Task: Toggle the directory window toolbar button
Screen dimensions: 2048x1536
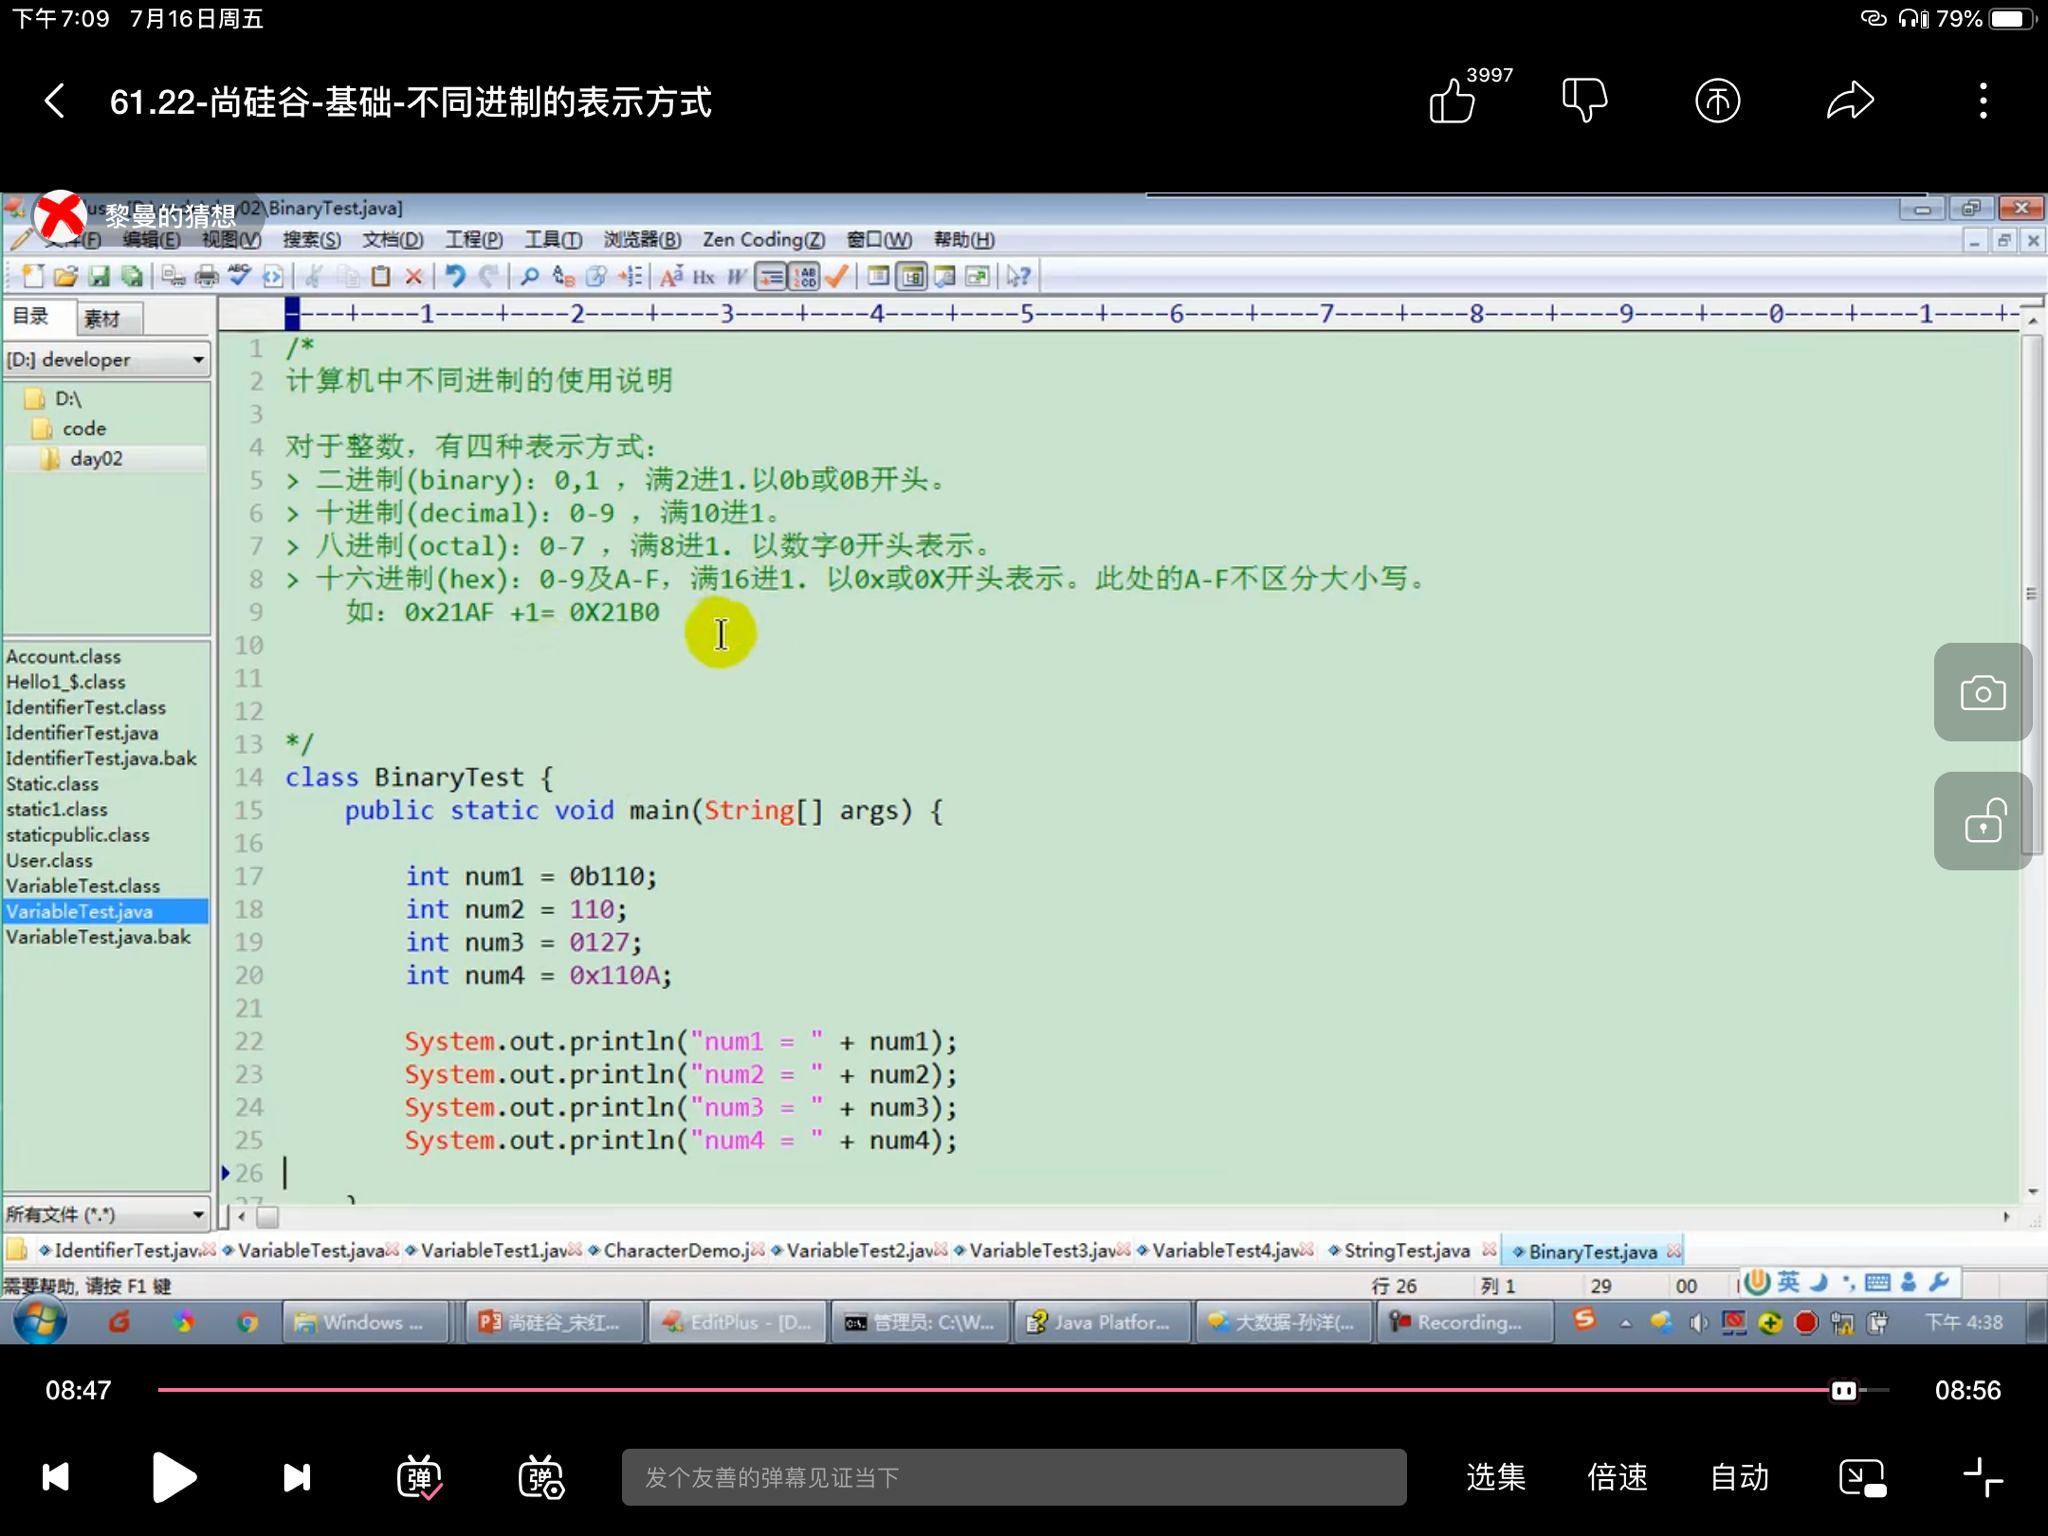Action: click(913, 277)
